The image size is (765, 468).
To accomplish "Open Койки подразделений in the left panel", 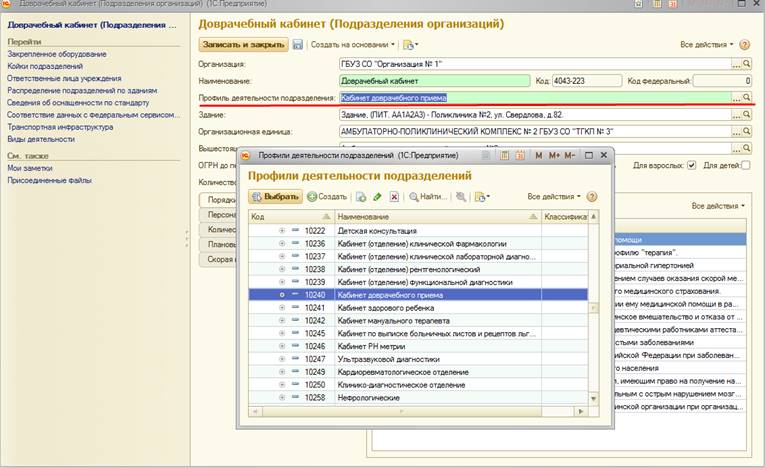I will [x=43, y=65].
